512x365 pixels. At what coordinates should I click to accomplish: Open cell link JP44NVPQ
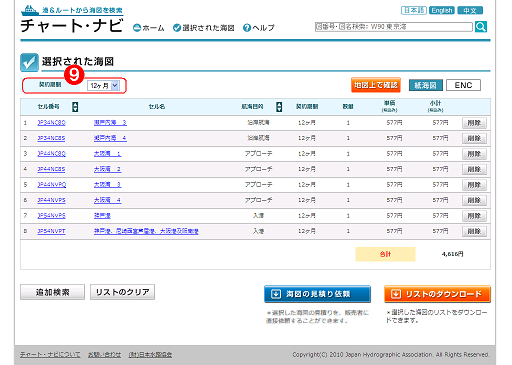pos(52,185)
